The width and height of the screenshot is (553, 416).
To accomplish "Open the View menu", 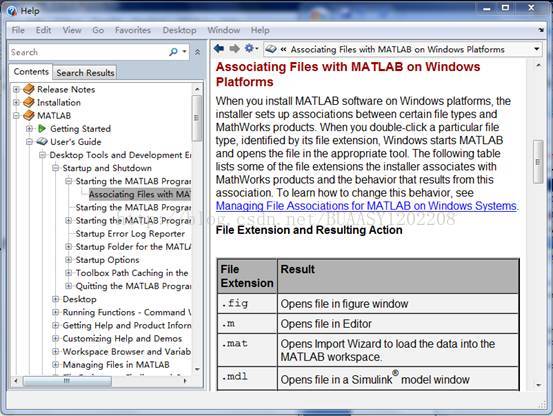I will click(x=72, y=30).
